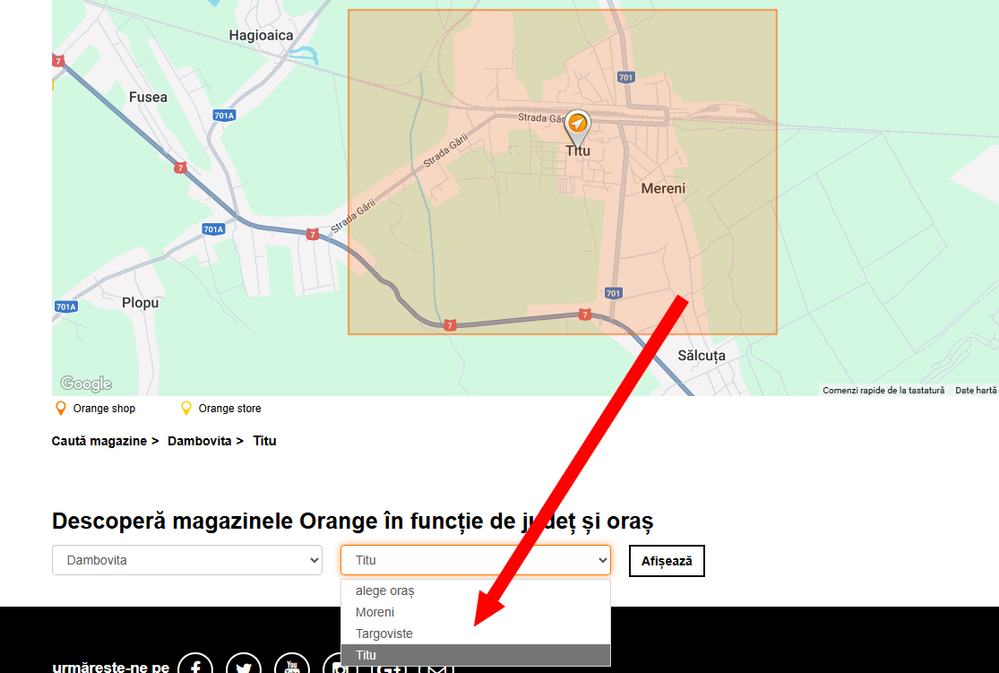Open the Dambovita breadcrumb link

click(199, 441)
